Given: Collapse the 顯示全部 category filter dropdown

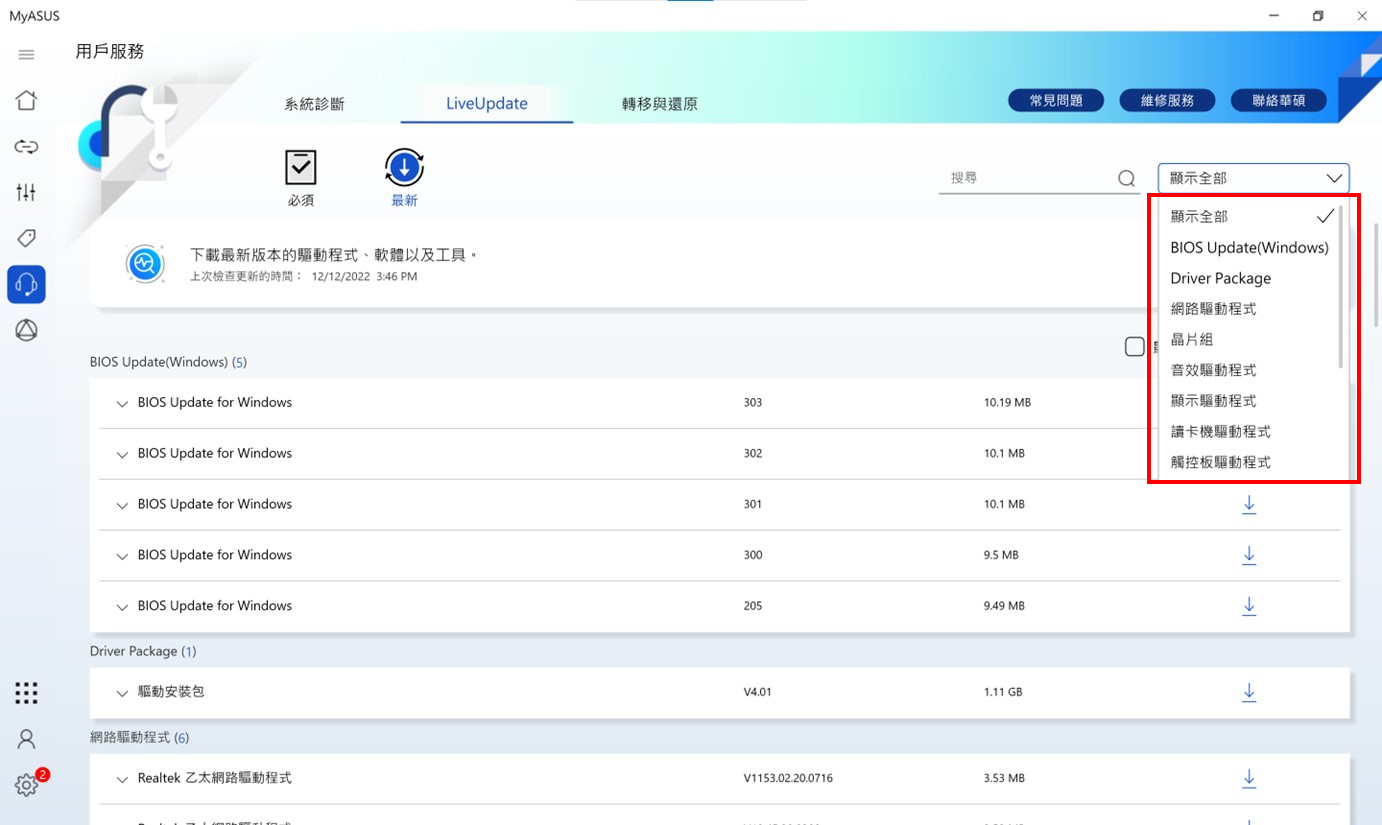Looking at the screenshot, I should point(1254,178).
